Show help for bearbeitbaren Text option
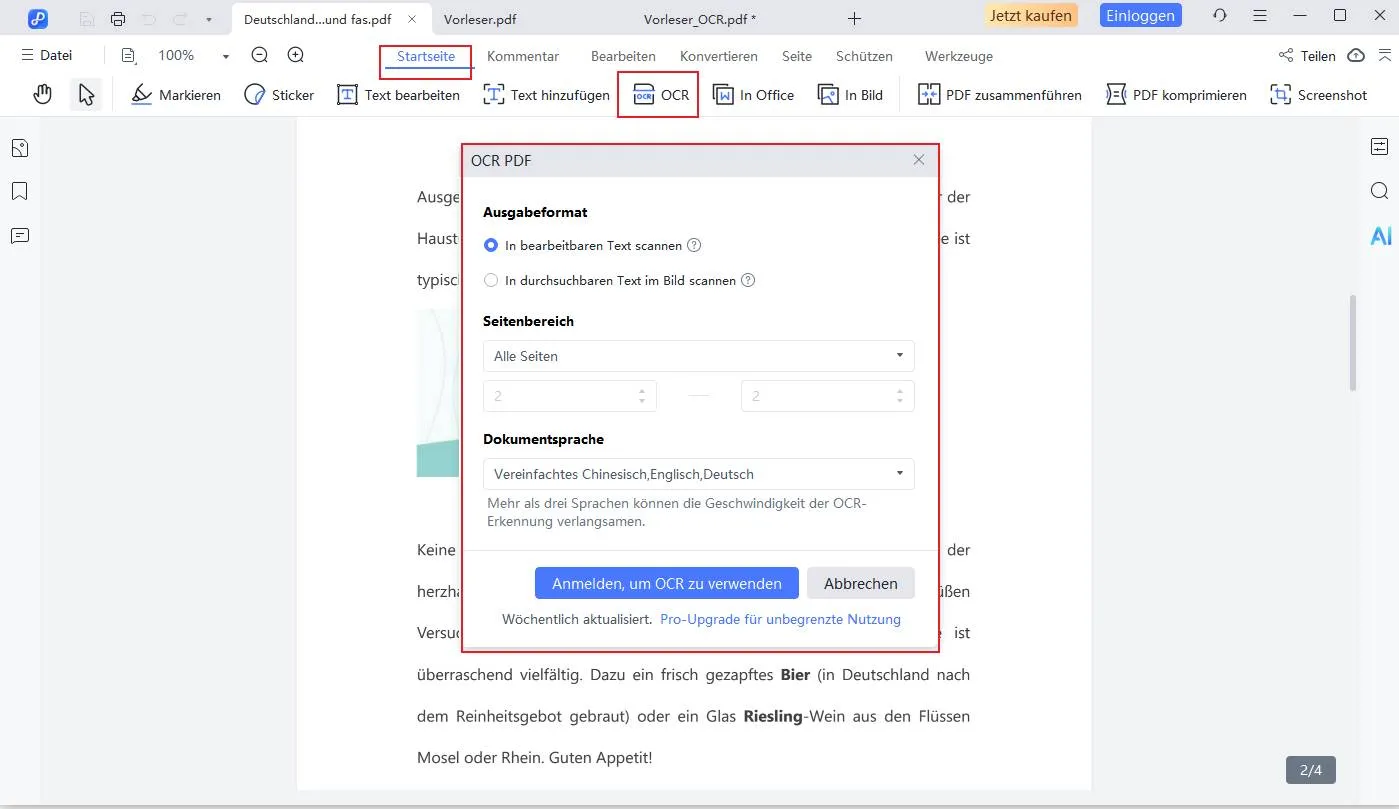 [694, 245]
